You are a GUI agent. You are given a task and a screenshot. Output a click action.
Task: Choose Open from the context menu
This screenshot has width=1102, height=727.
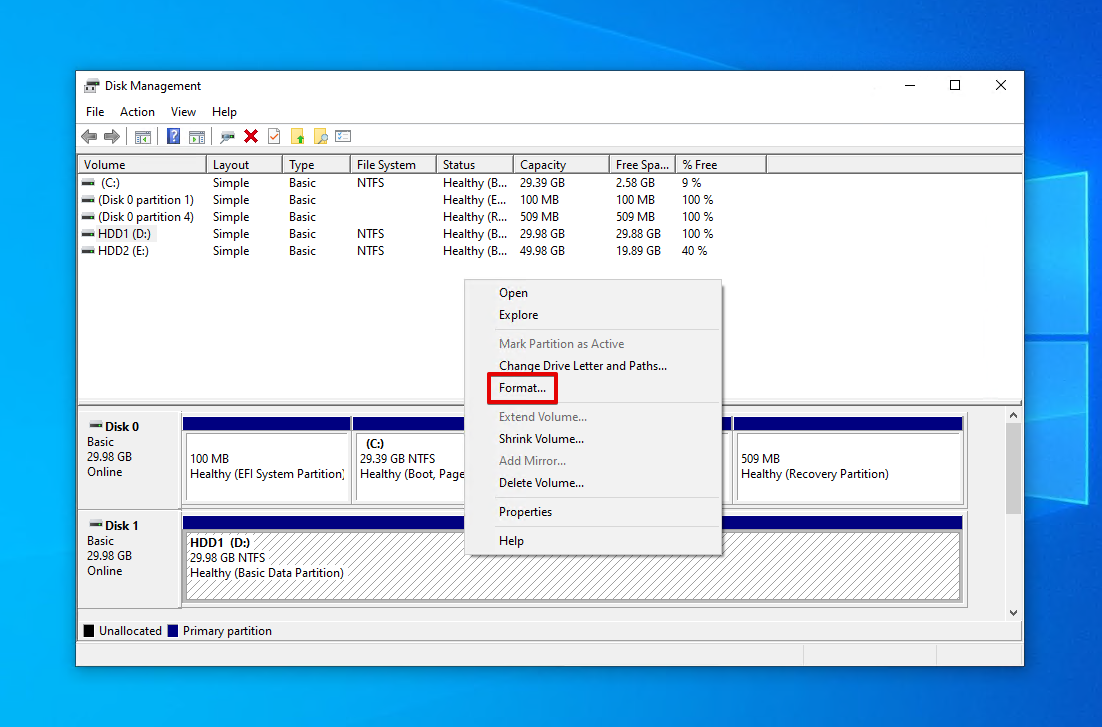[593, 293]
